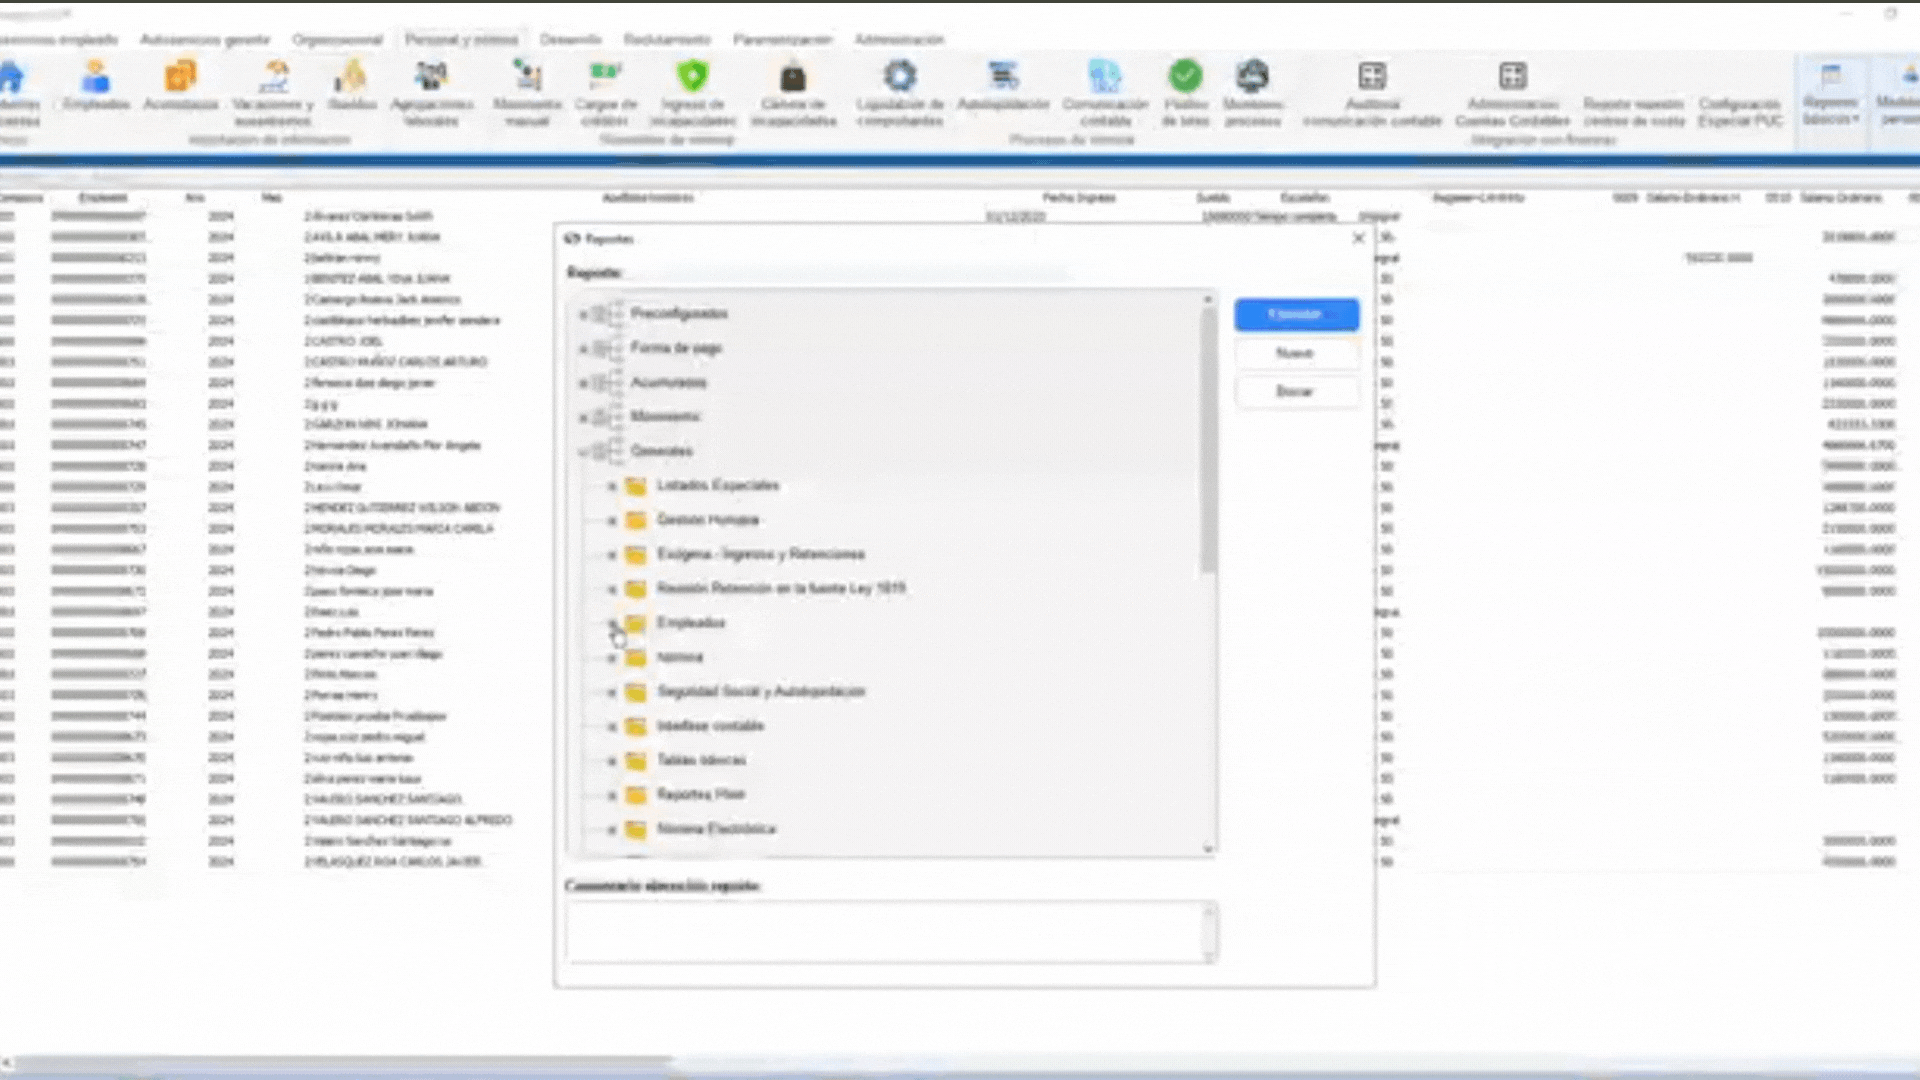Click the report comment input field
1920x1080 pixels.
tap(890, 930)
